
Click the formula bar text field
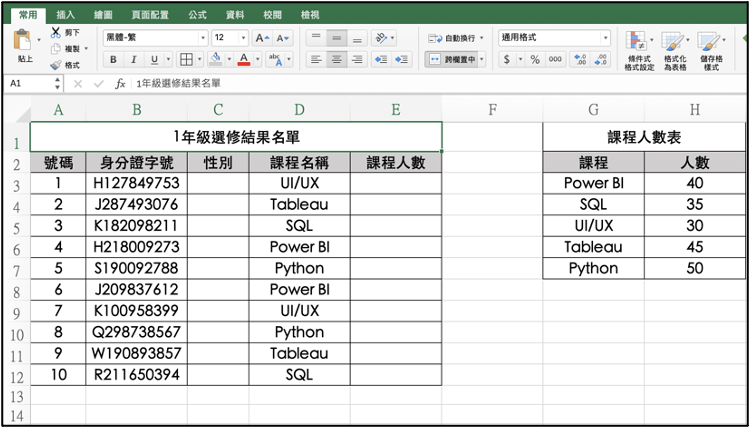click(x=438, y=84)
